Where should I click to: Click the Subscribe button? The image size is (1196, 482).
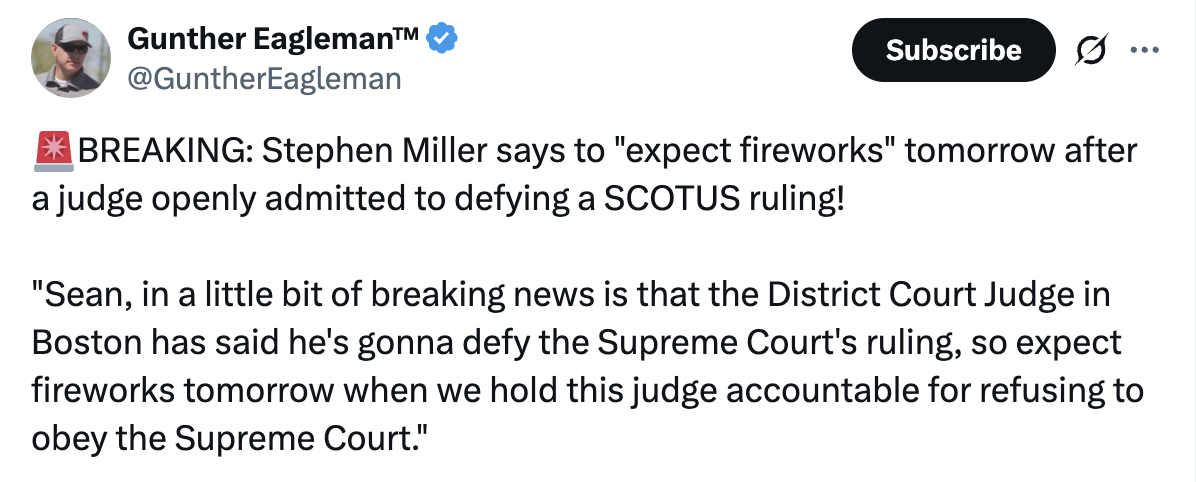(x=953, y=50)
